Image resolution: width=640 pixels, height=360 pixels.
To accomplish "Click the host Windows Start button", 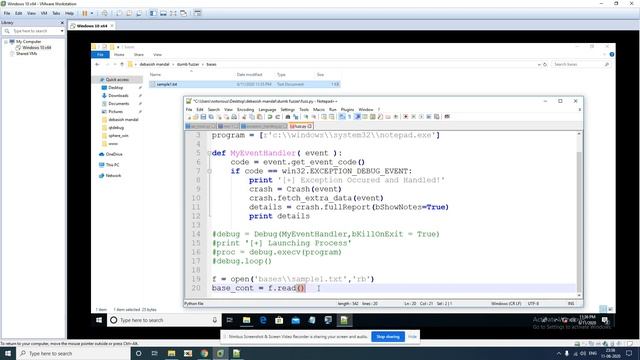I will click(x=8, y=353).
